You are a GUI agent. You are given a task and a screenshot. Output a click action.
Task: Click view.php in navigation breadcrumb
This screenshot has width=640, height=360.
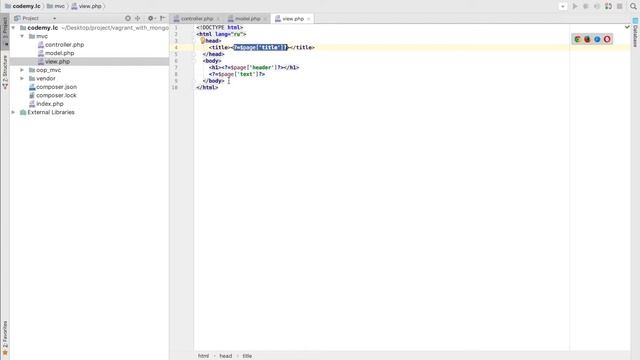(90, 6)
